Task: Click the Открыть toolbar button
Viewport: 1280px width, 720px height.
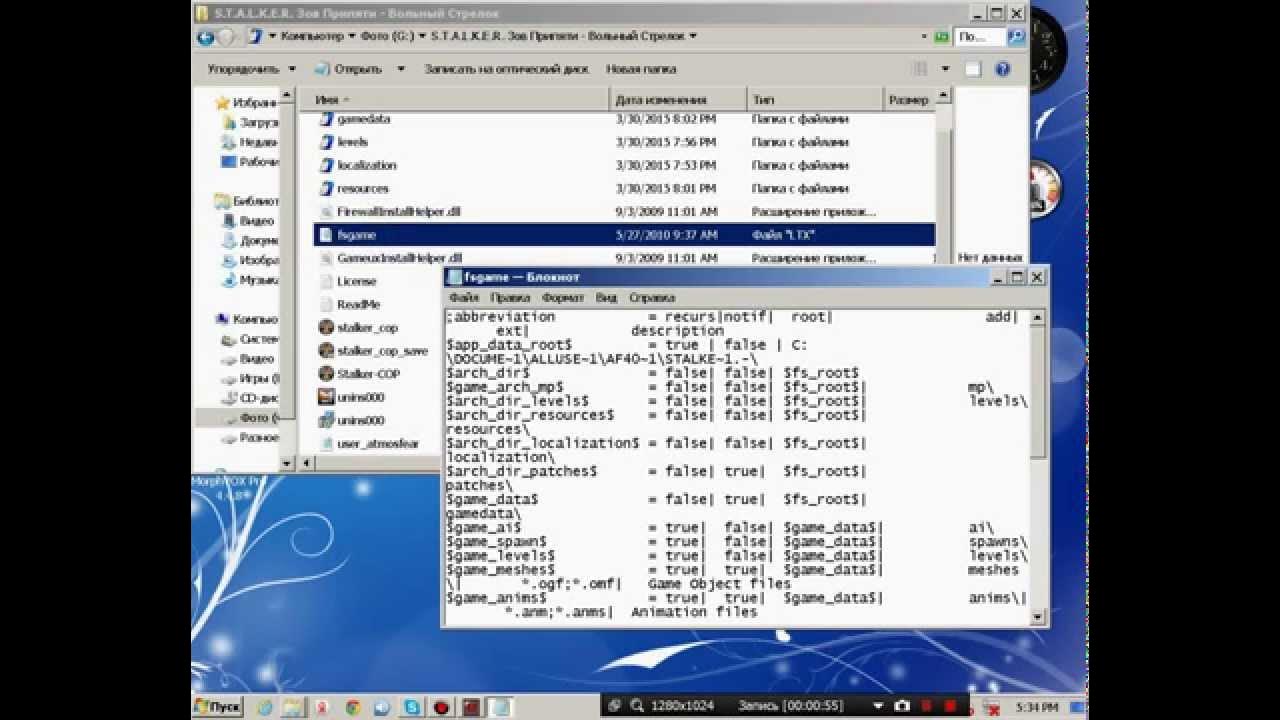Action: tap(349, 69)
